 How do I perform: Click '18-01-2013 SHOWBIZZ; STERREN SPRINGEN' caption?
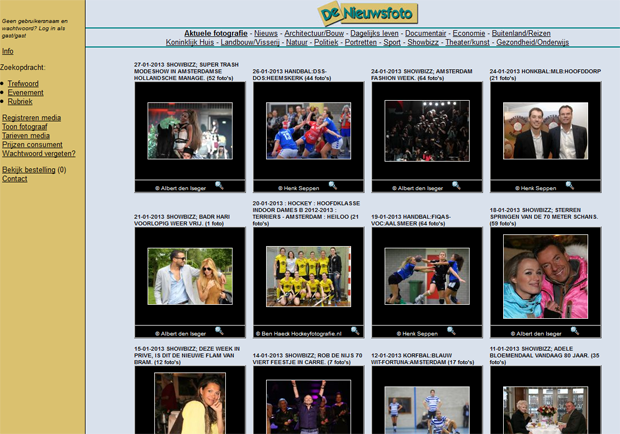544,217
